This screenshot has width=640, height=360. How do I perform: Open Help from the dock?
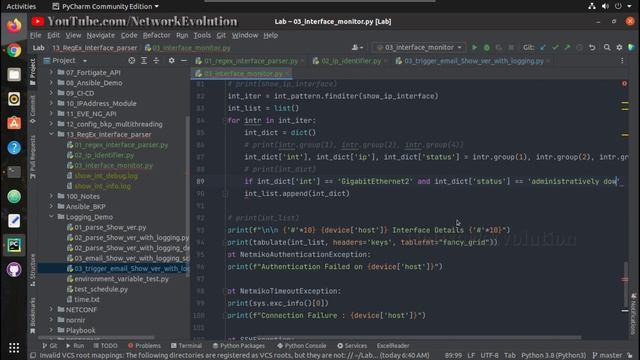(14, 148)
